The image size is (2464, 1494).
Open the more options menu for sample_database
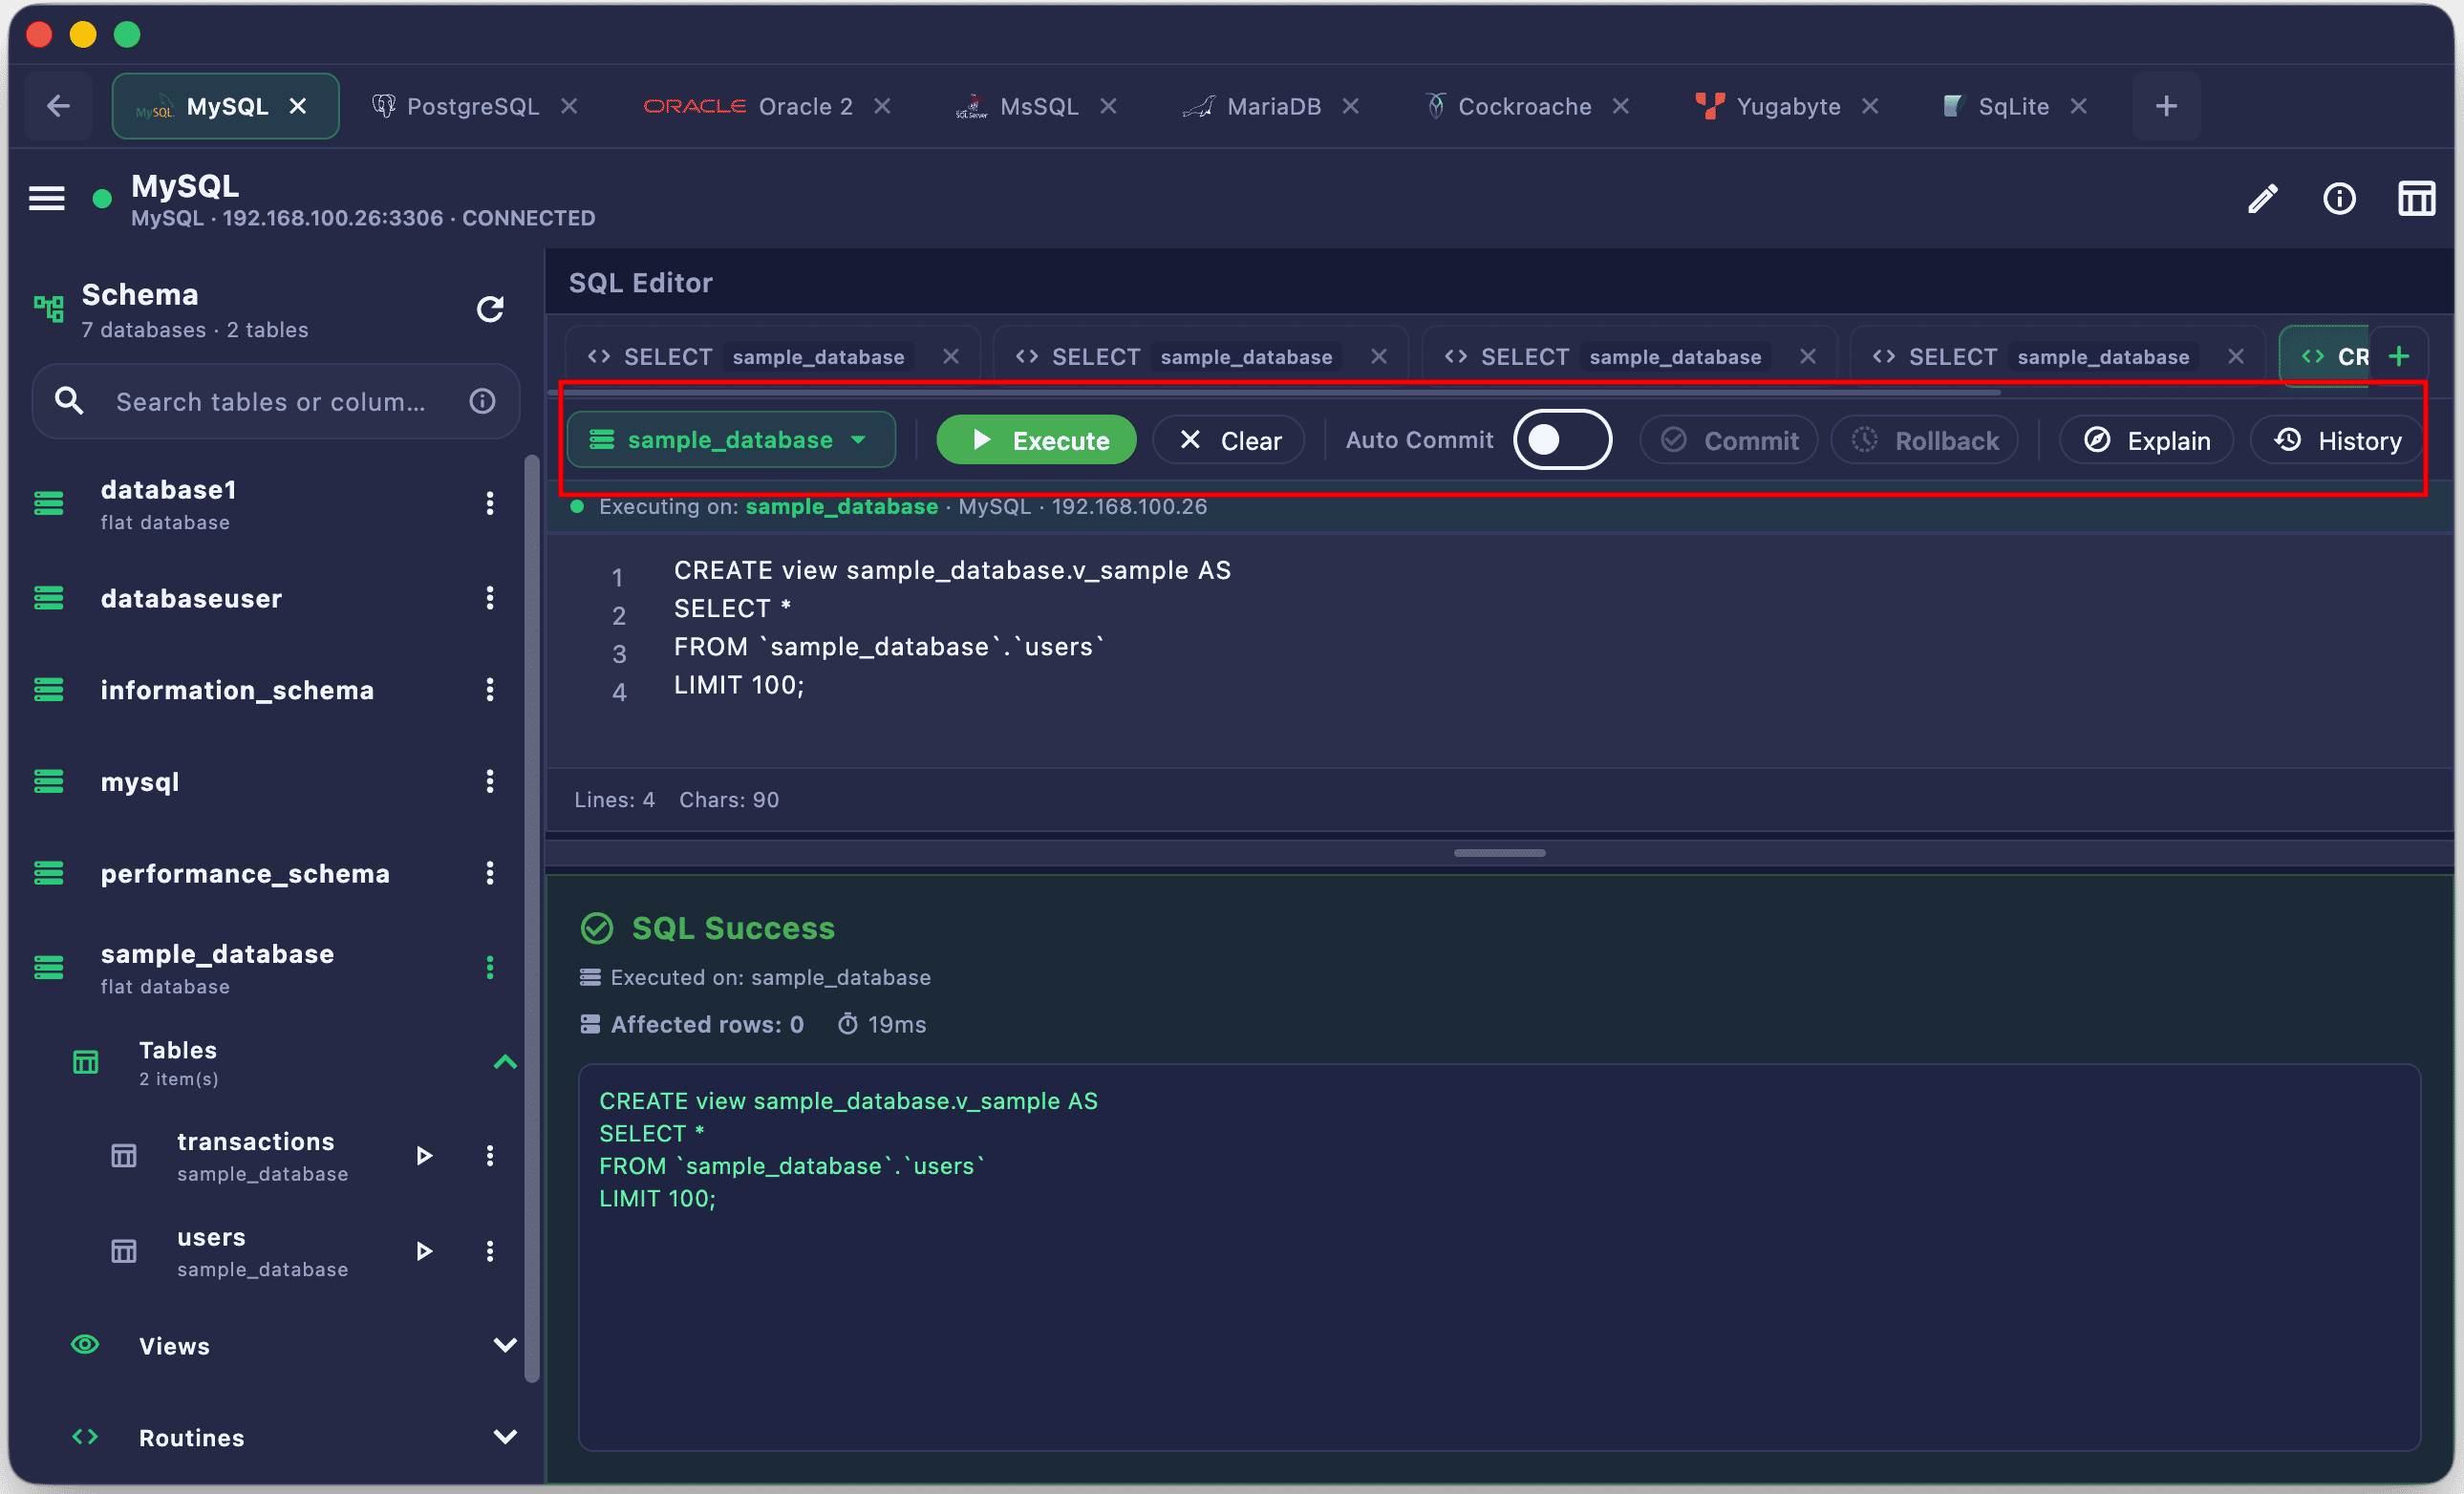(490, 968)
